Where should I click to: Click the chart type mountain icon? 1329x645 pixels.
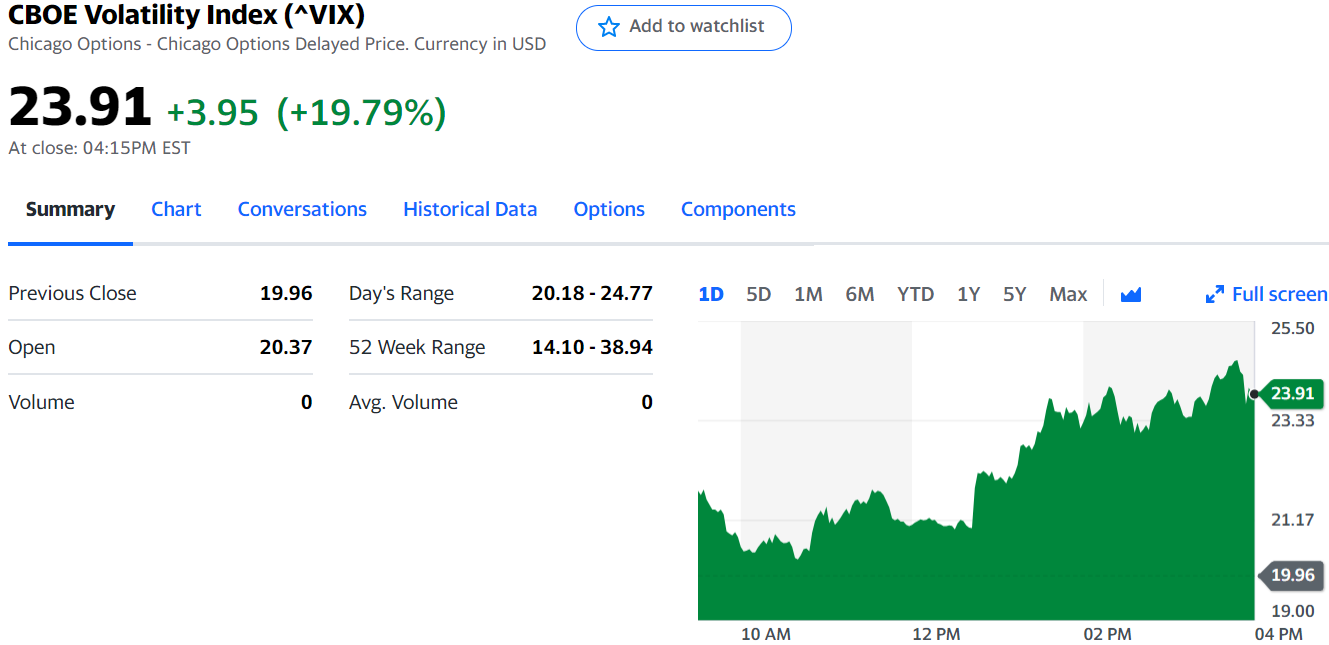click(1131, 294)
